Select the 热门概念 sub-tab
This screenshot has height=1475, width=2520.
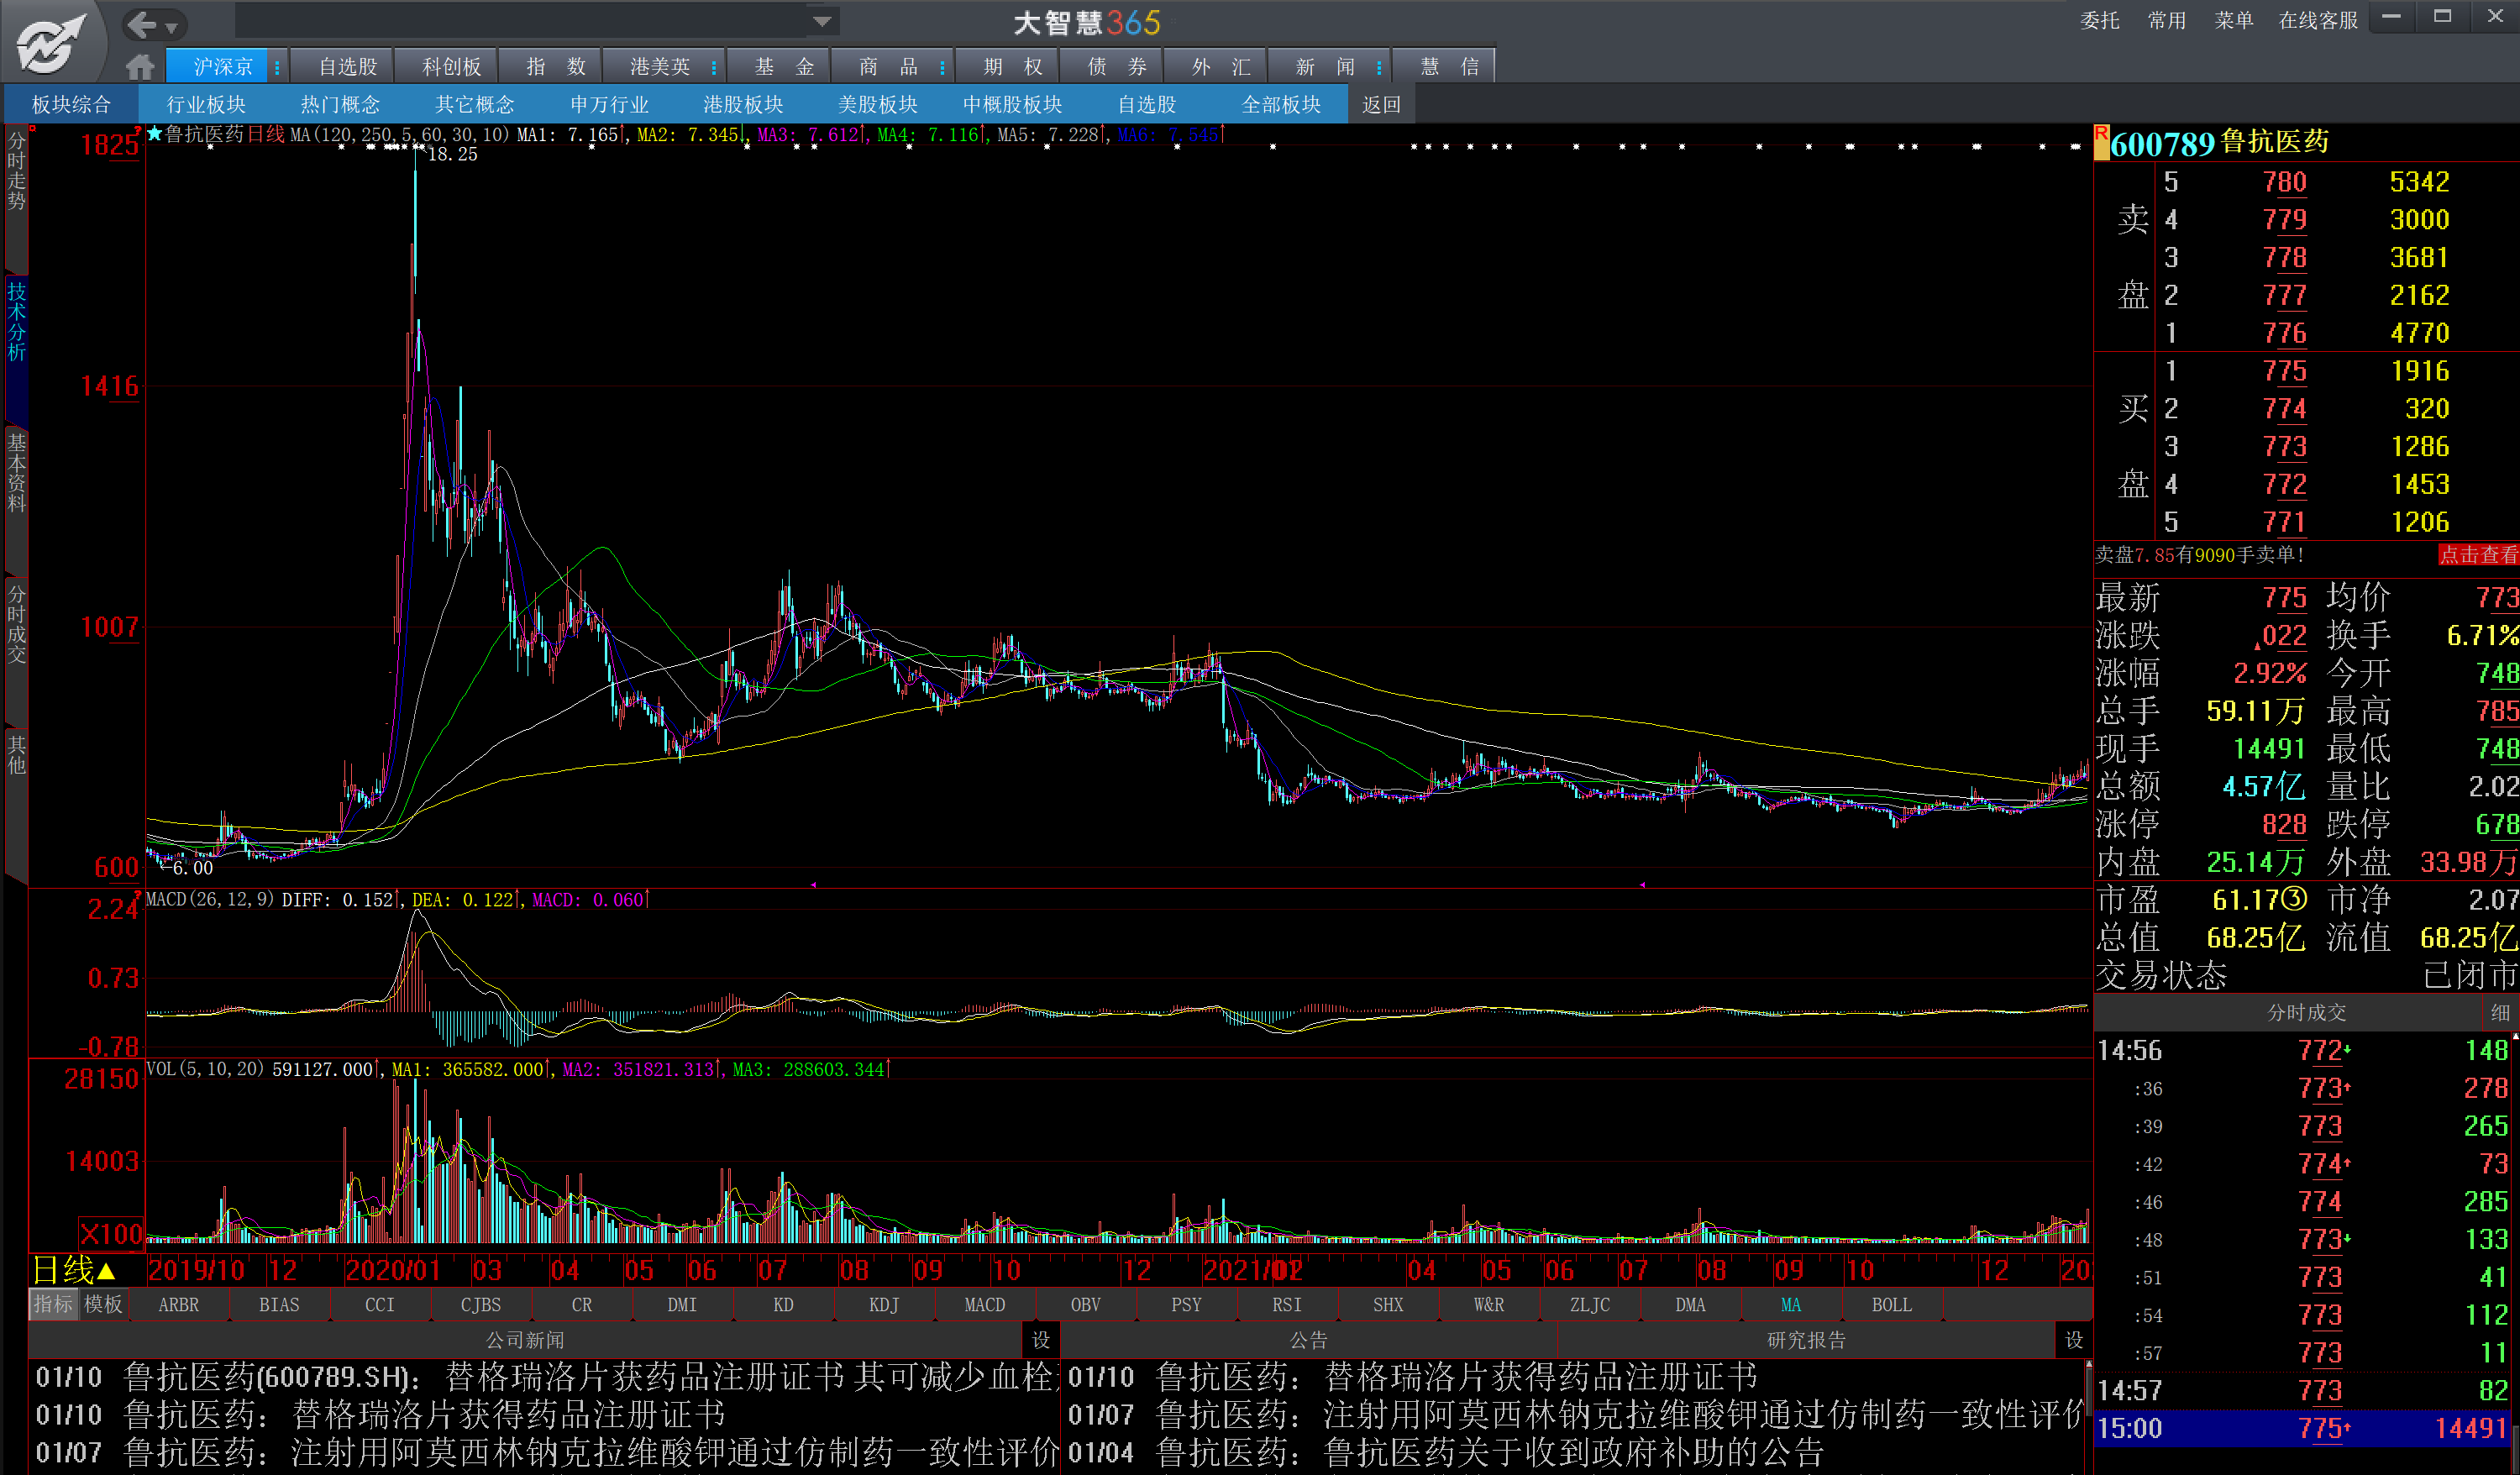point(340,105)
